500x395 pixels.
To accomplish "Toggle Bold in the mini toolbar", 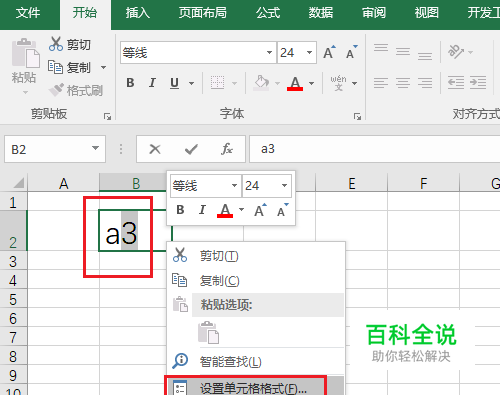I will pos(180,210).
